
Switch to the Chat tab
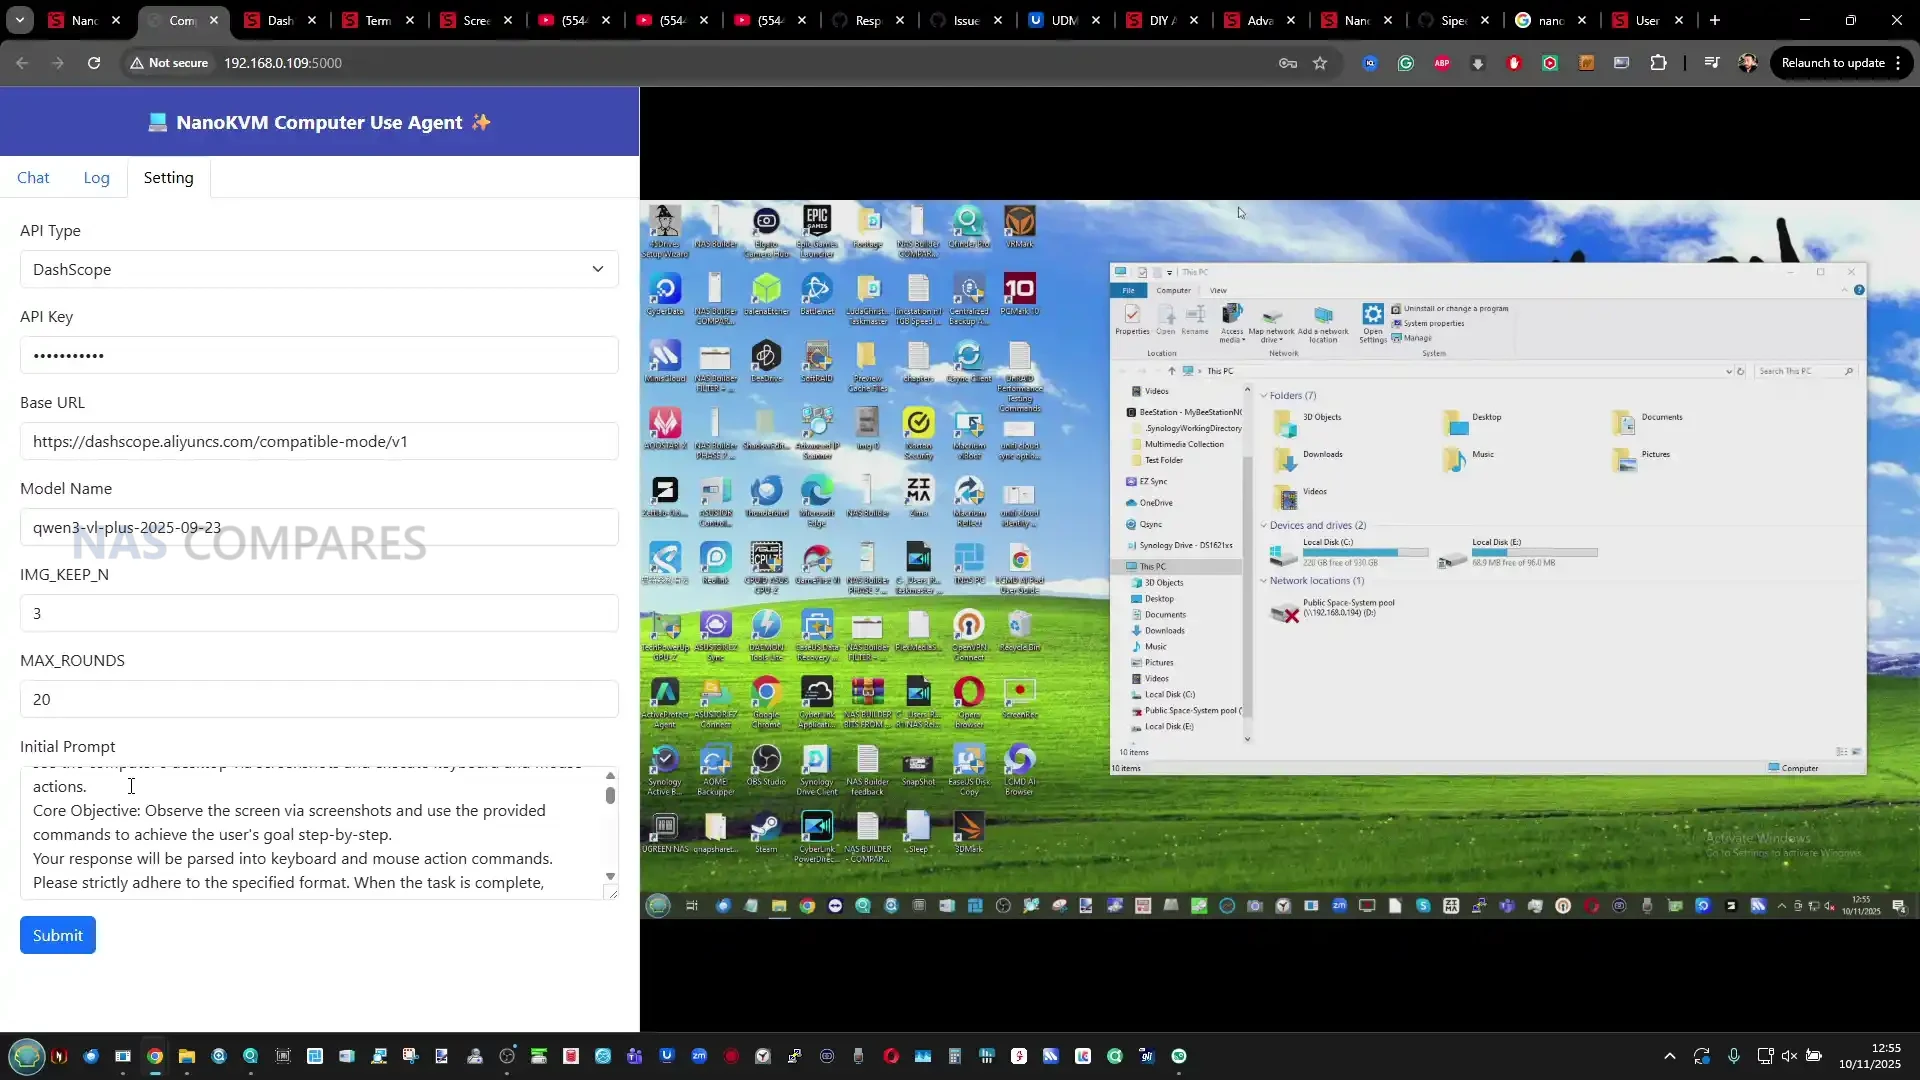(x=33, y=177)
